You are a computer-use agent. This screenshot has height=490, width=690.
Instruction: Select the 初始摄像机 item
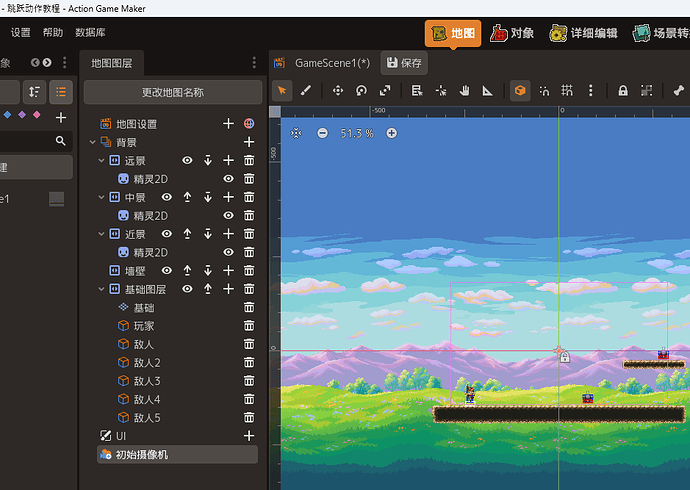tap(177, 454)
